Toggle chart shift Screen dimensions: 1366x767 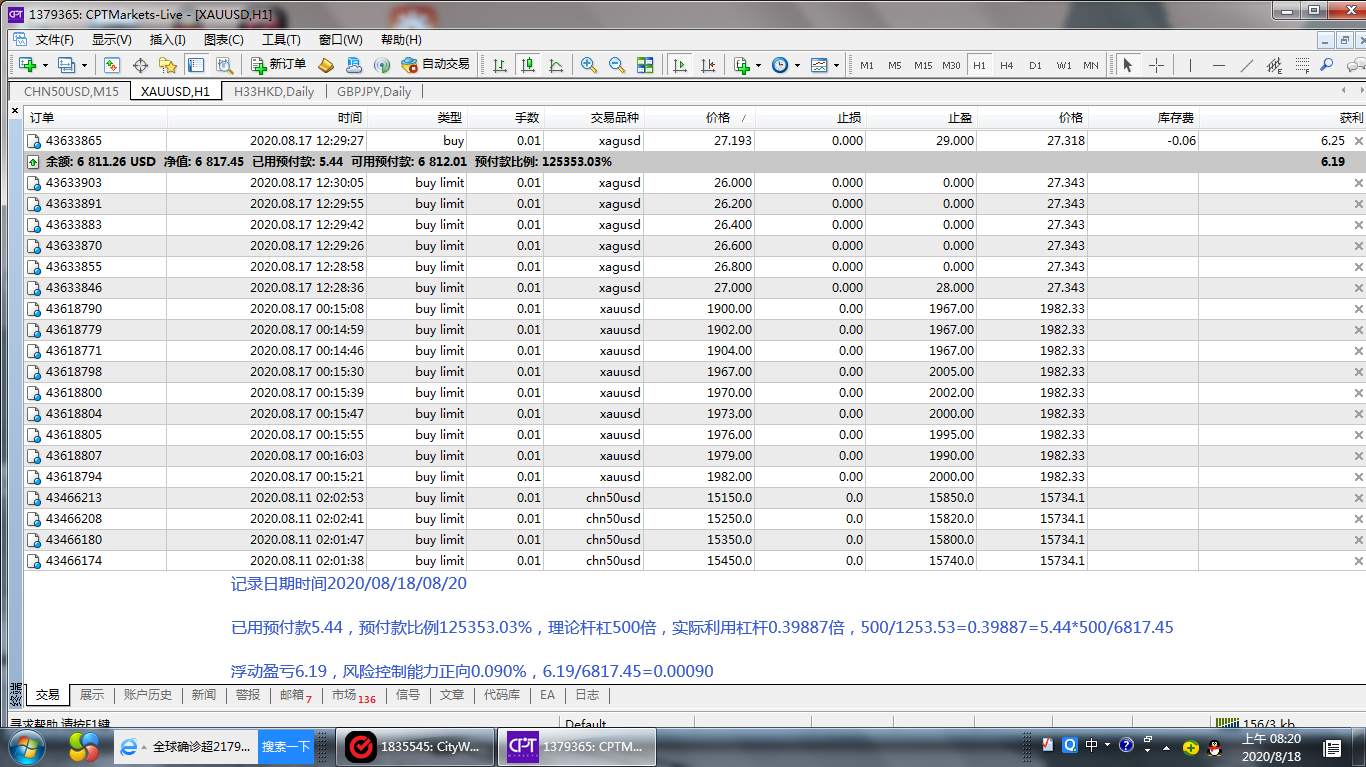(708, 65)
